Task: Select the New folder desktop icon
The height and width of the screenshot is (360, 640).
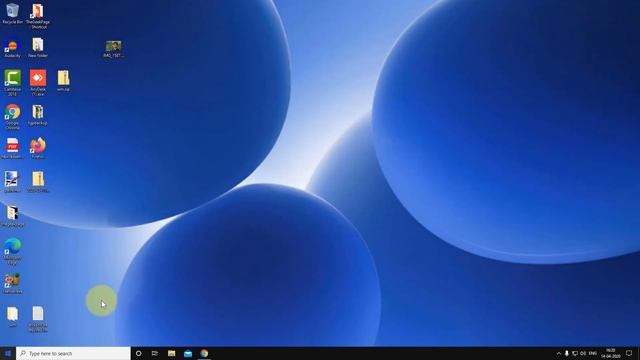Action: (x=38, y=47)
